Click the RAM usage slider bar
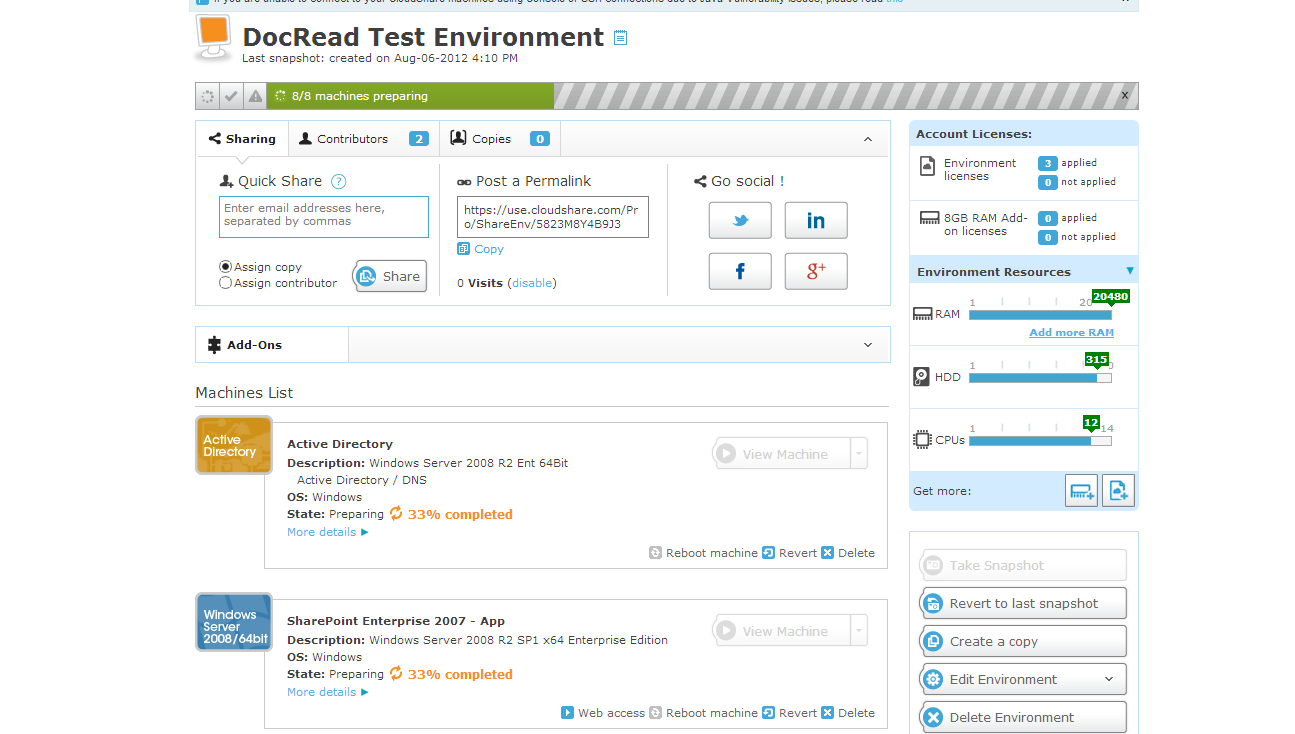Viewport: 1295px width, 734px height. (x=1039, y=315)
